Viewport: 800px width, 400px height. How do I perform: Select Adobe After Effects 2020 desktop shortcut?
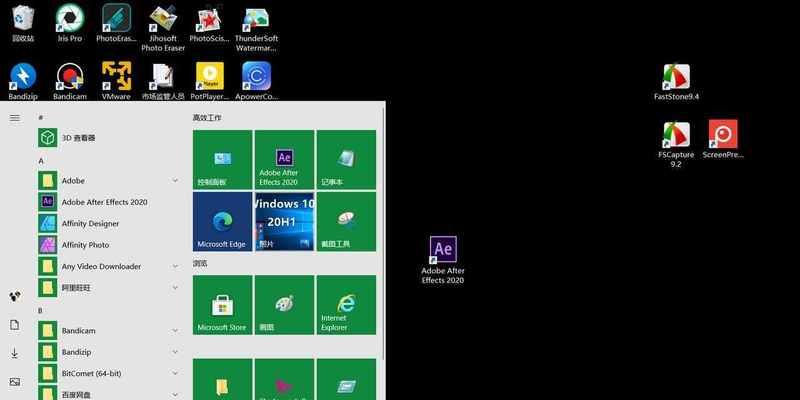443,260
